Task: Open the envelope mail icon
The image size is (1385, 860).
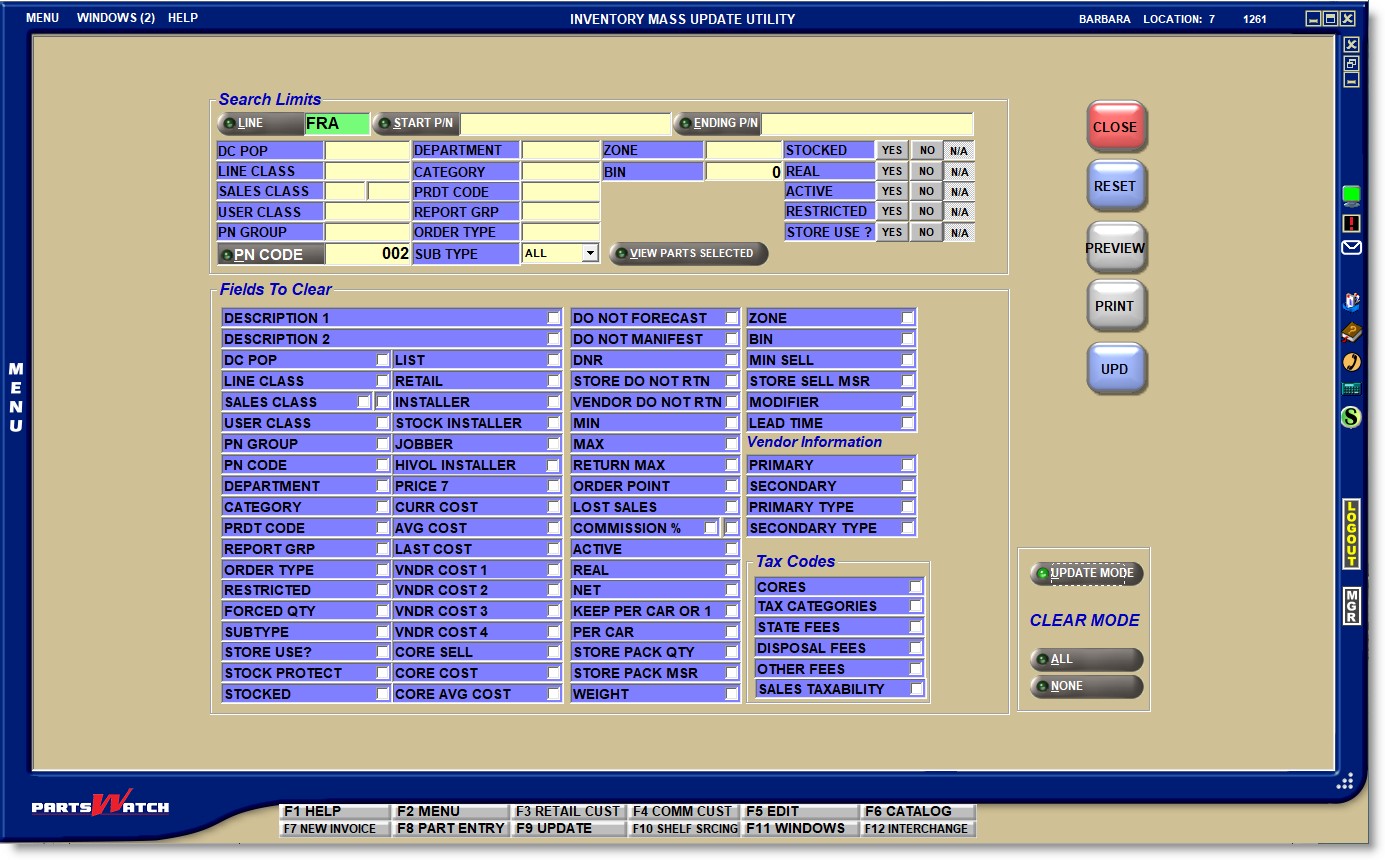Action: [1351, 248]
